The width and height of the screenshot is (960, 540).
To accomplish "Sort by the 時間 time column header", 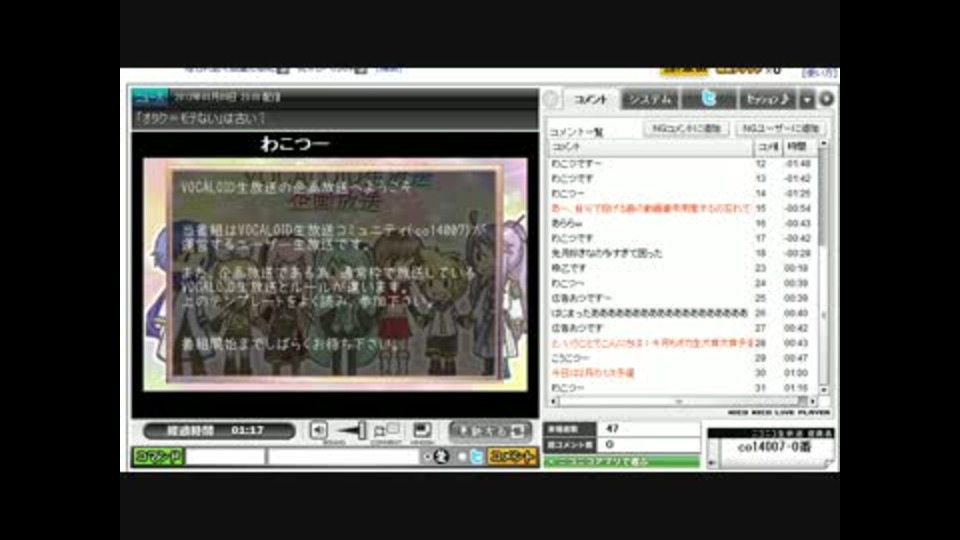I will click(x=800, y=147).
